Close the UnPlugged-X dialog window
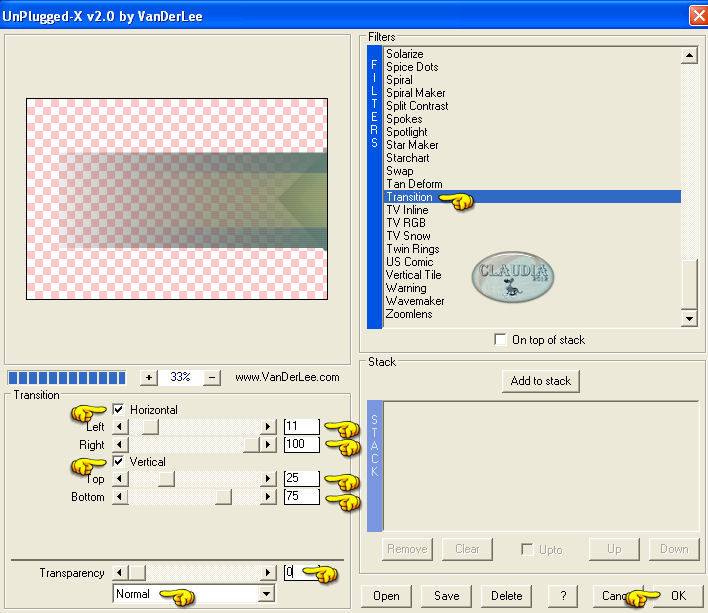The image size is (708, 613). [699, 16]
